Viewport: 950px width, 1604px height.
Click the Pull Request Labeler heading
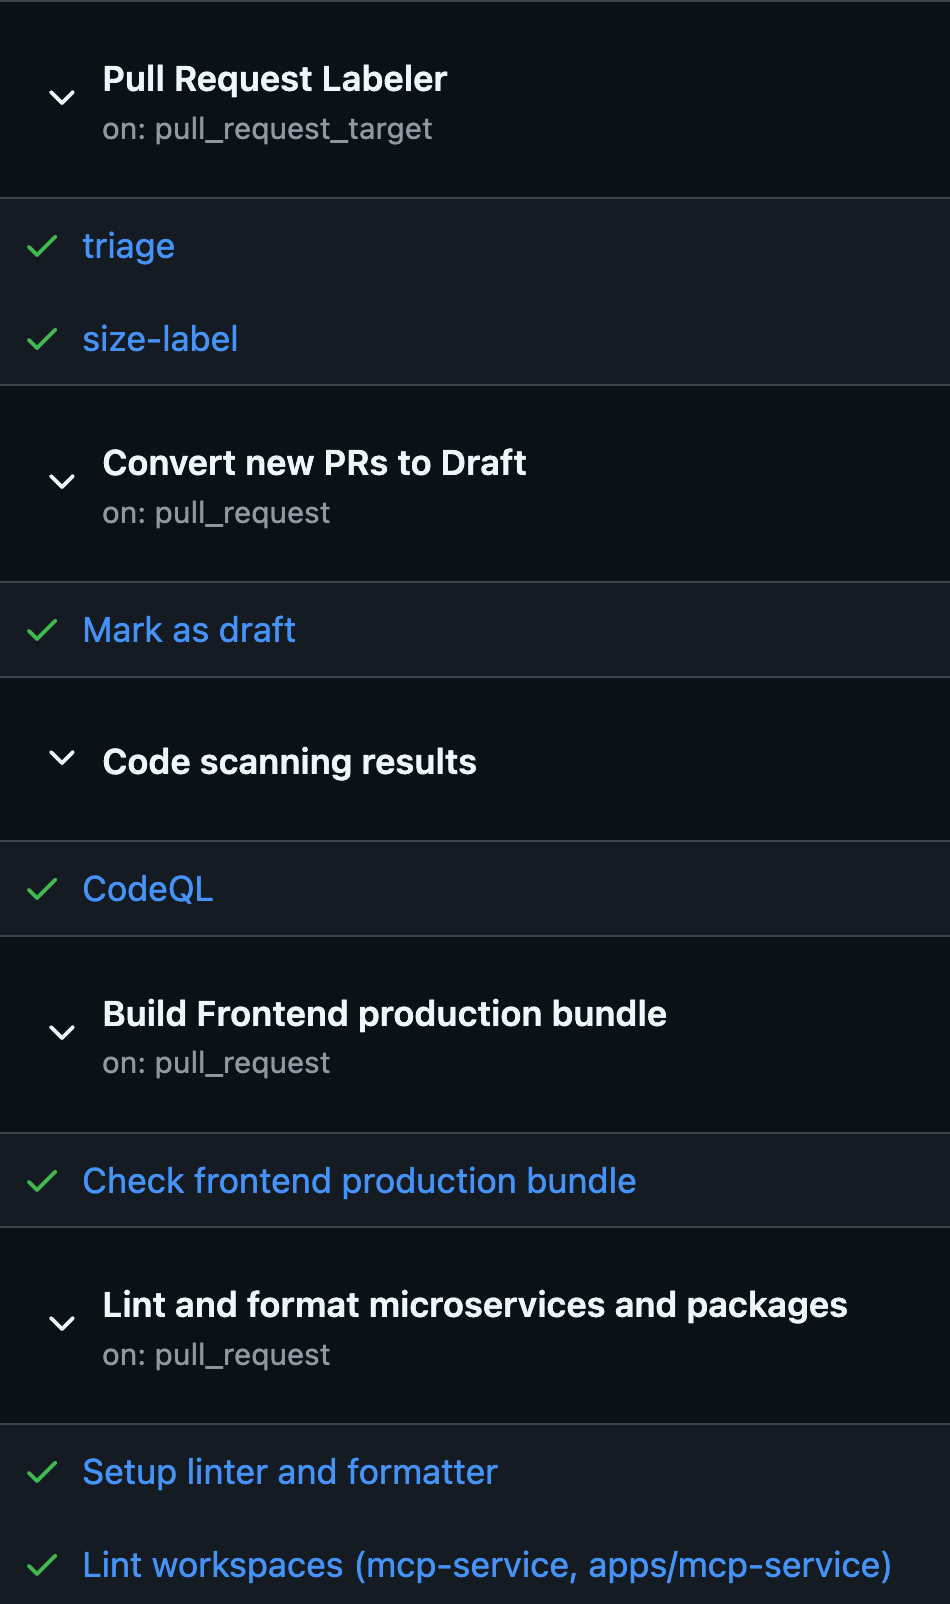(x=275, y=80)
